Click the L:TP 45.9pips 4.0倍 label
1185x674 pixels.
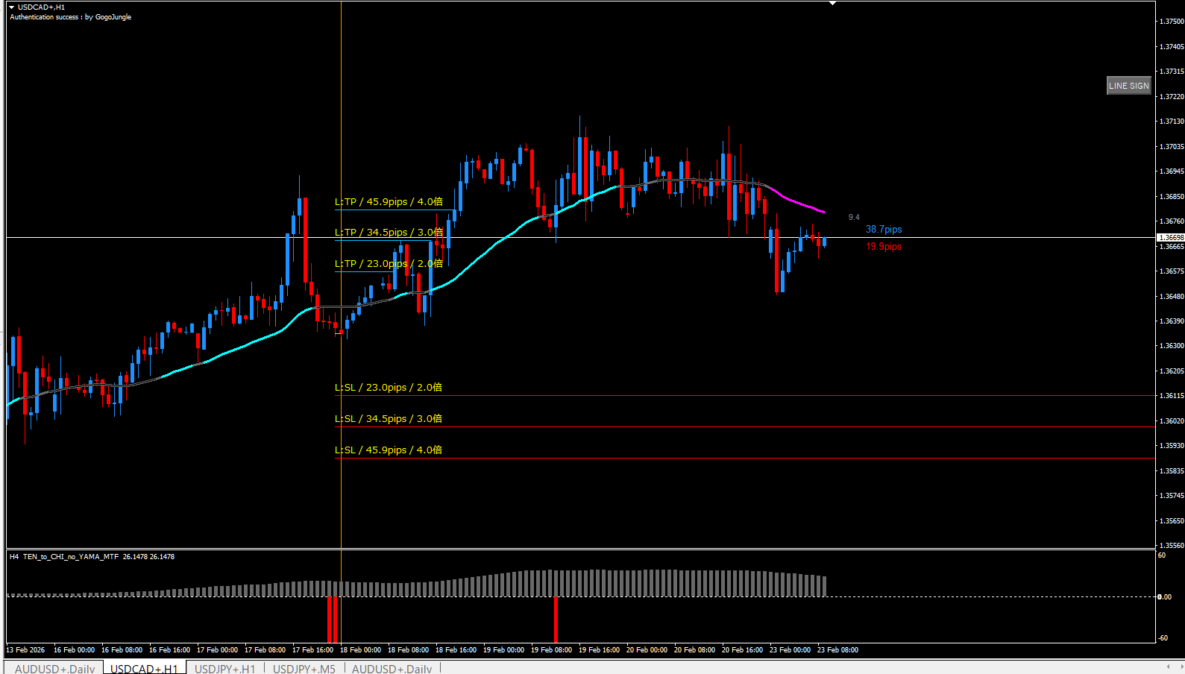click(x=388, y=202)
